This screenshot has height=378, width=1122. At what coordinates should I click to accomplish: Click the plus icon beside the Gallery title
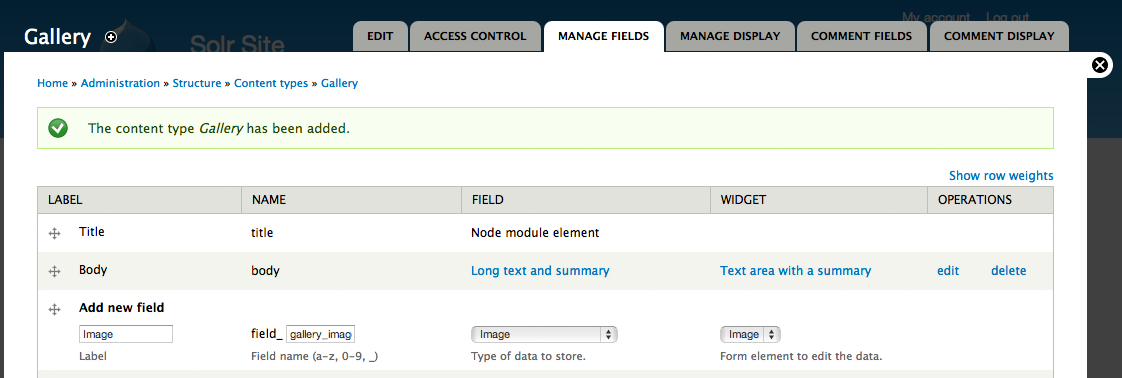tap(111, 37)
